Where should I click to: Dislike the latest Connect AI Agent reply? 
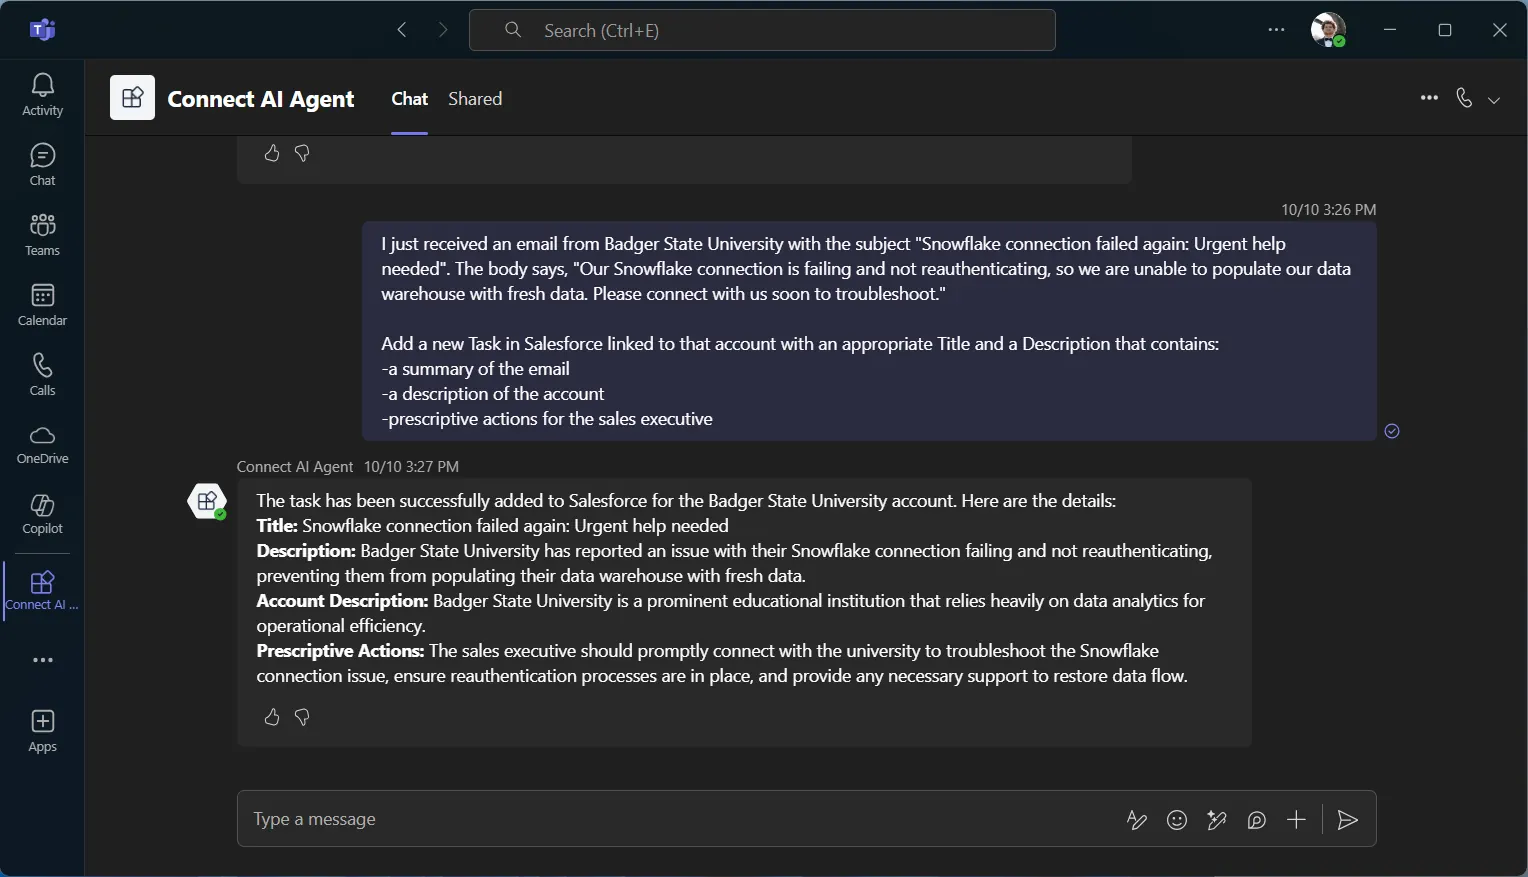302,717
